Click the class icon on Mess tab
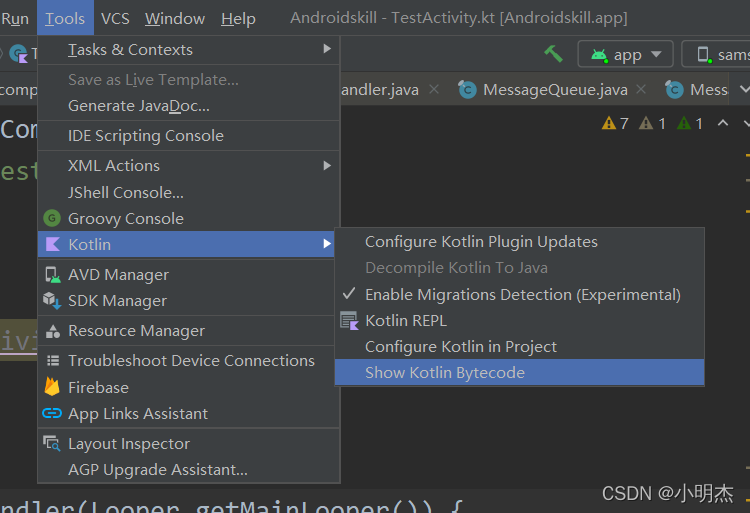750x513 pixels. [674, 89]
